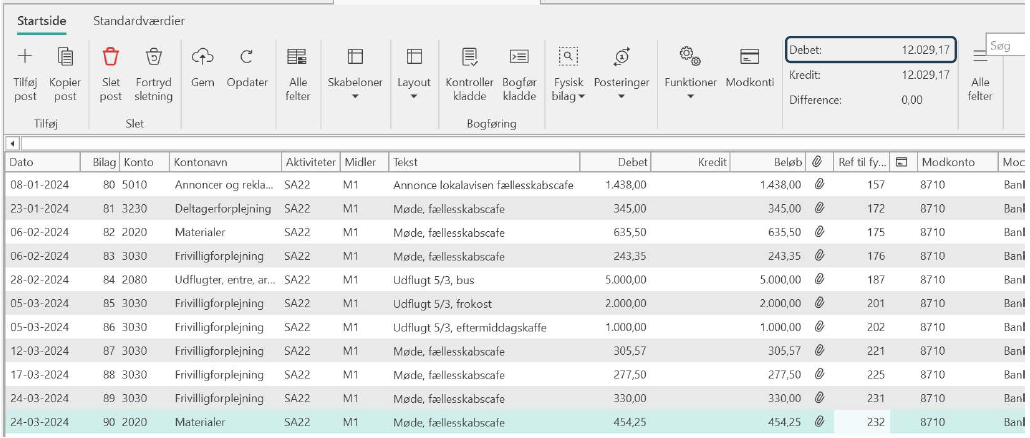Click Kontonavn cell 'Deltagerforplejning'

[225, 209]
